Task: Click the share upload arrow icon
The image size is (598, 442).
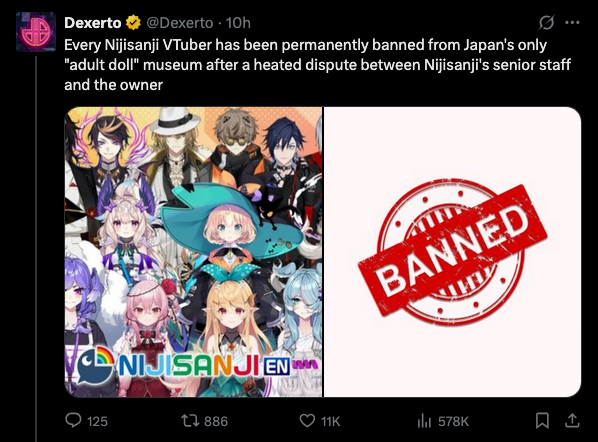Action: (x=572, y=420)
